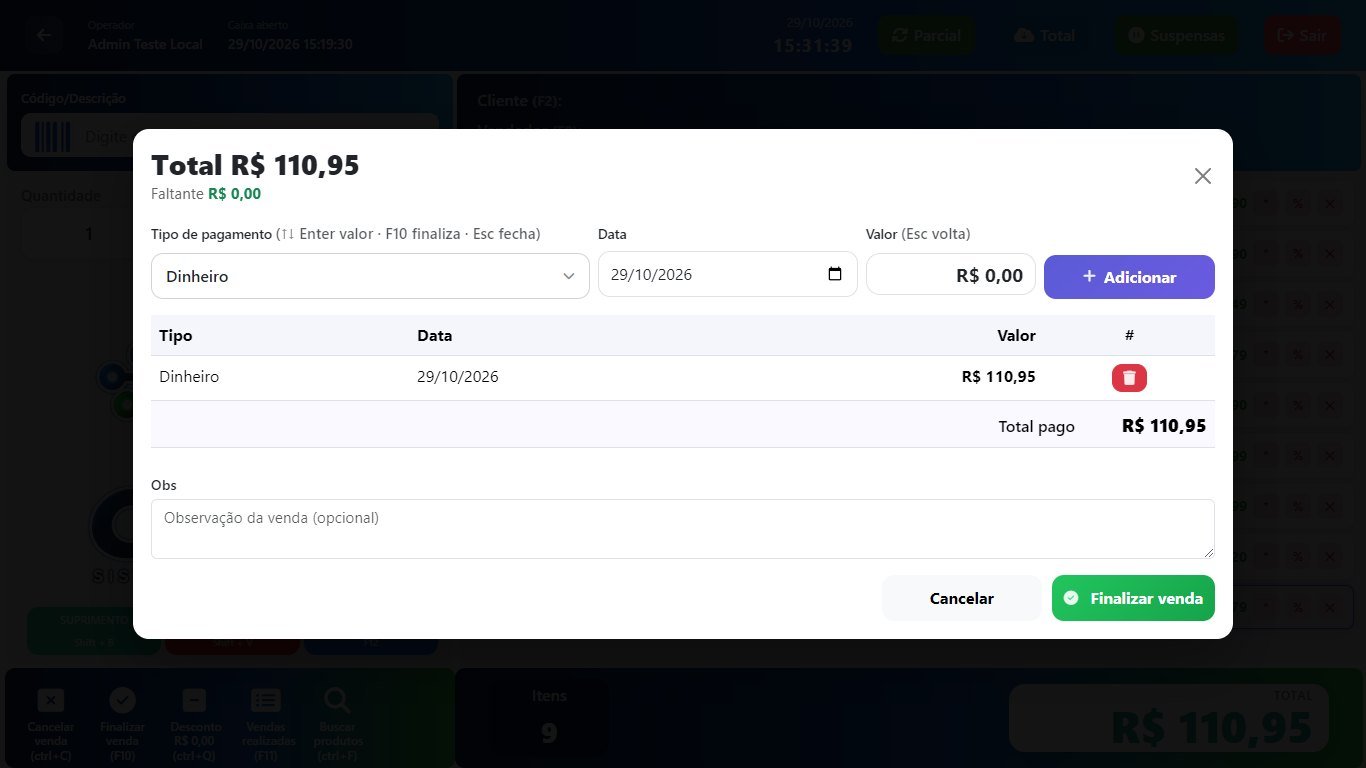
Task: Click the Adicionar button
Action: [1129, 277]
